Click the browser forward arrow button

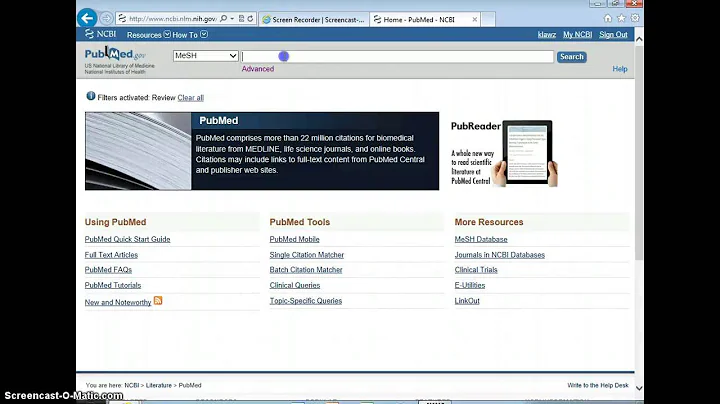coord(106,18)
